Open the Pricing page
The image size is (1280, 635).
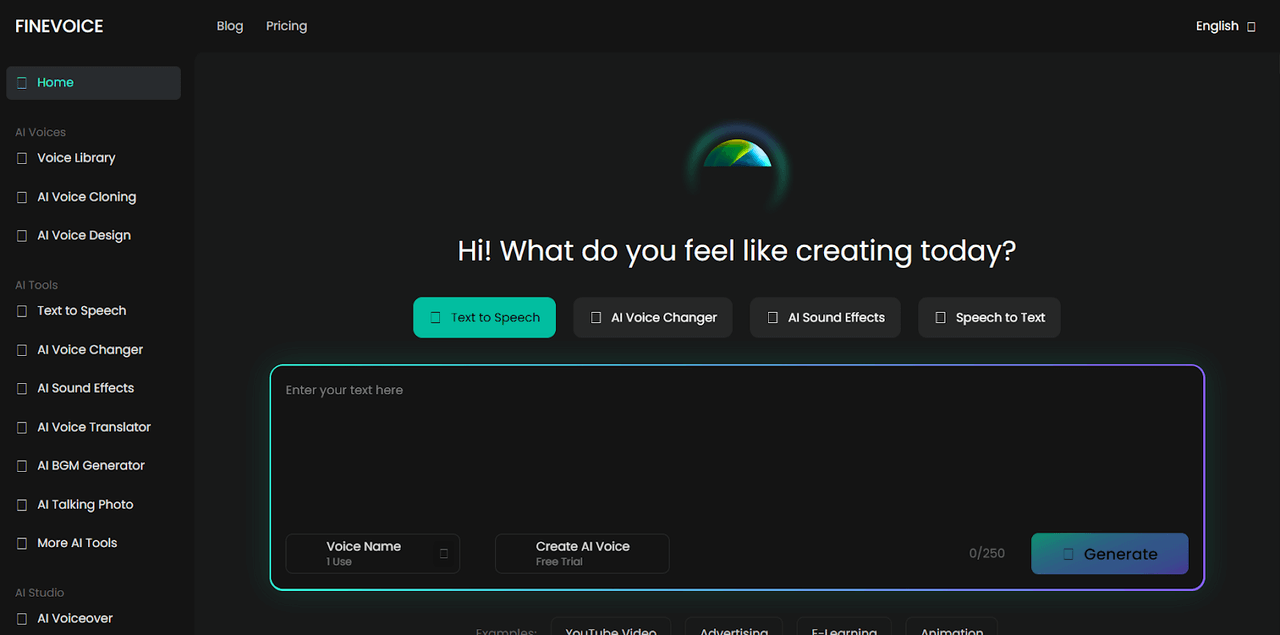pos(286,26)
